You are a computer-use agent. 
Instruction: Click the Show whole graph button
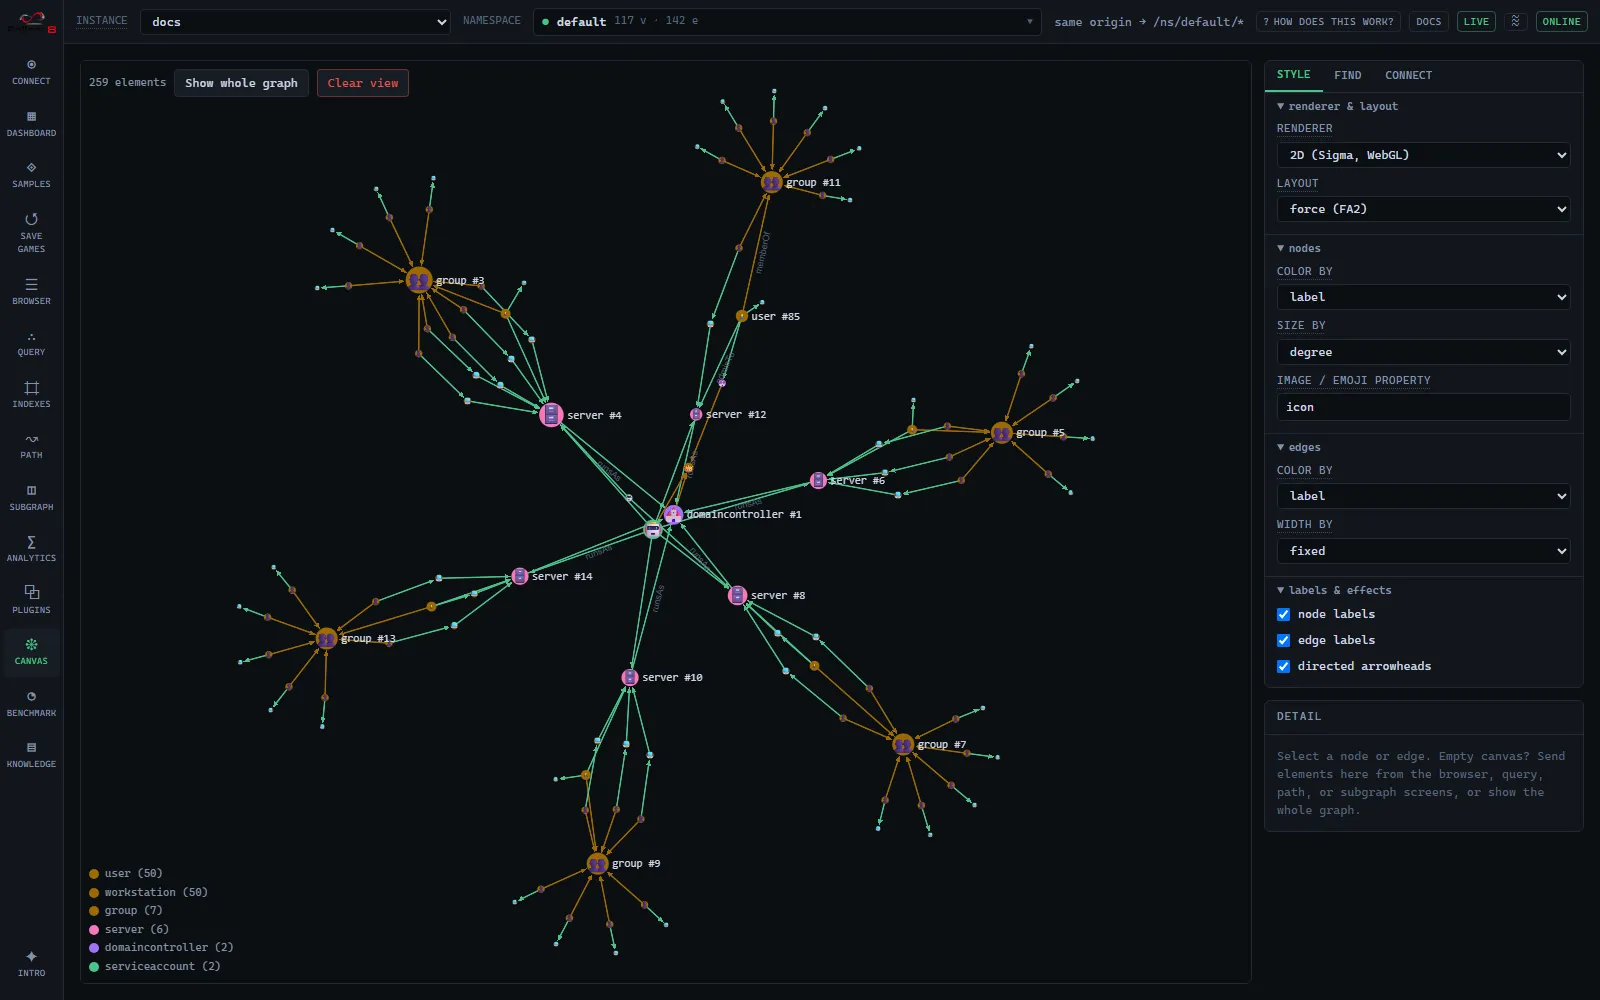pyautogui.click(x=241, y=83)
